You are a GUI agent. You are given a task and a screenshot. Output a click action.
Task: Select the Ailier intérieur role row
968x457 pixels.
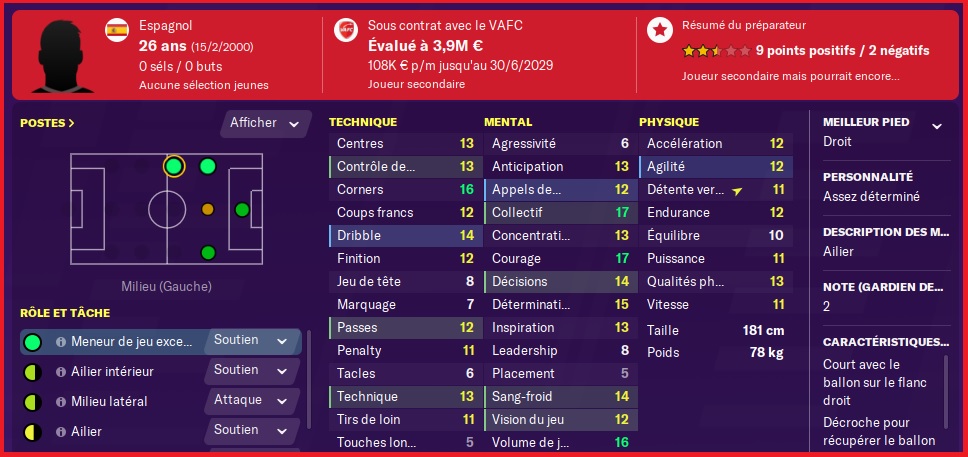pyautogui.click(x=161, y=372)
